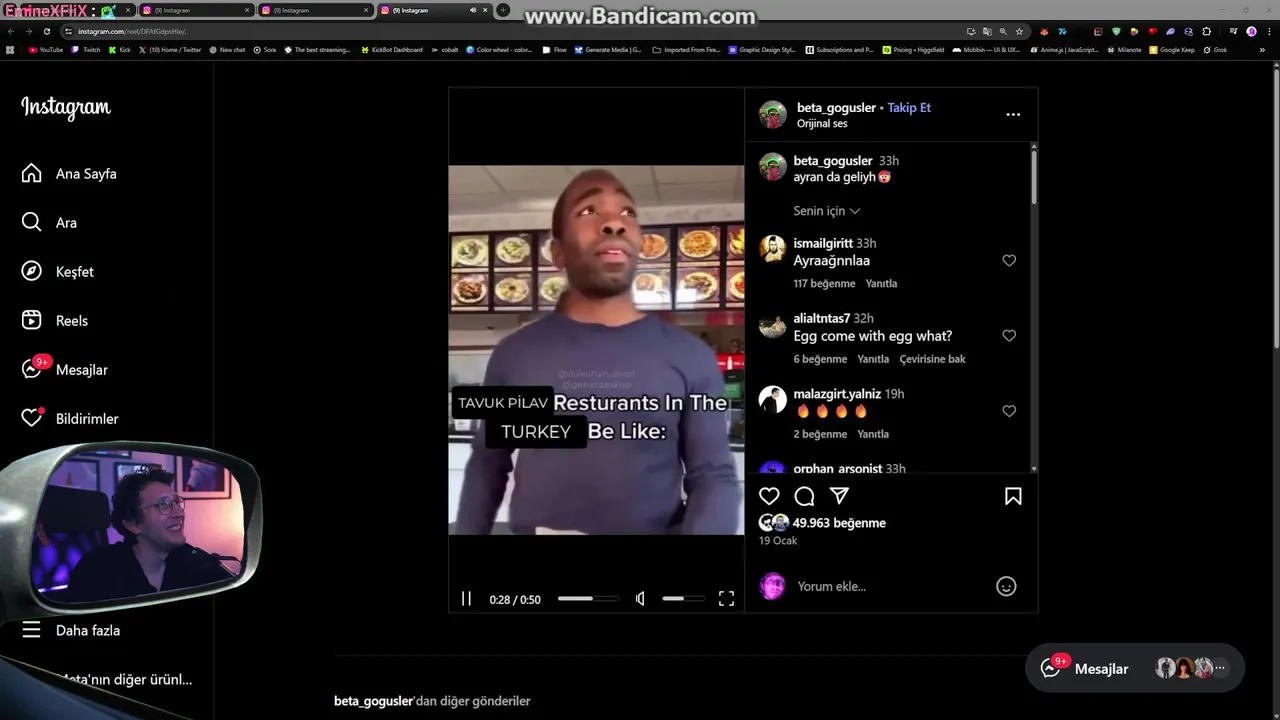
Task: Save the post with bookmark icon
Action: 1013,496
